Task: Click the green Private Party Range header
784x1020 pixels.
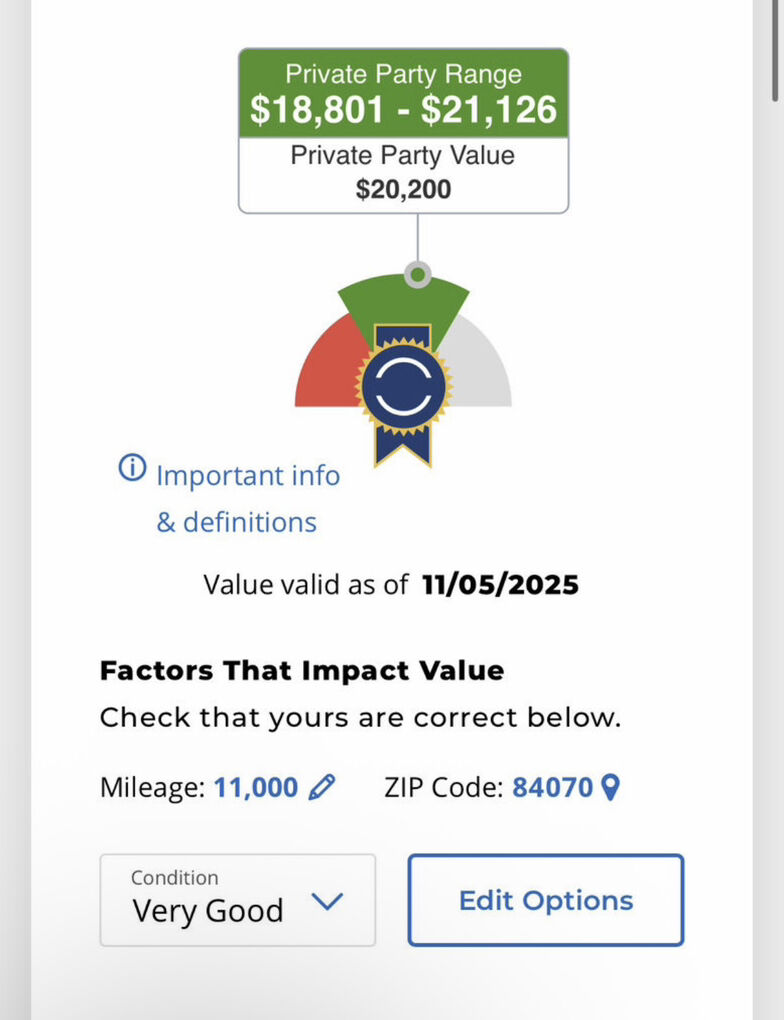Action: 403,74
